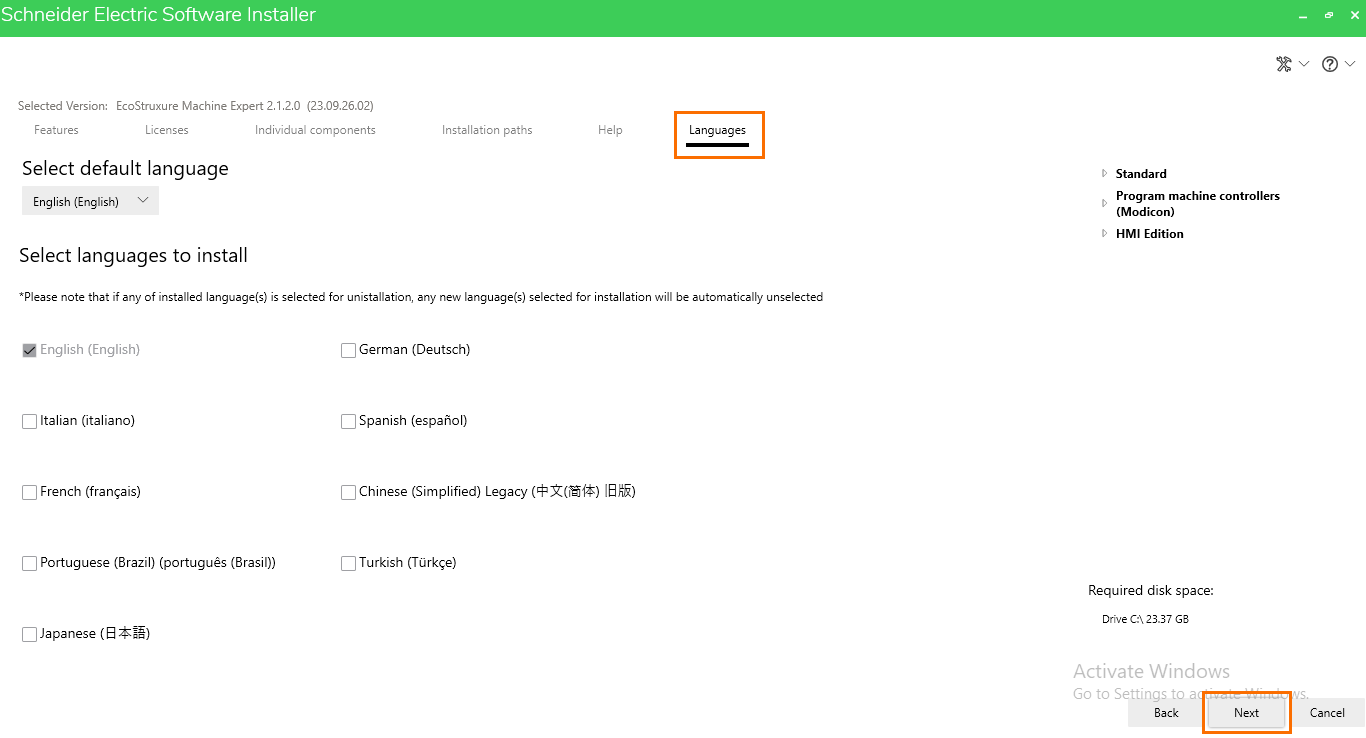Tick Portuguese (Brazil) language checkbox
The width and height of the screenshot is (1366, 738).
(29, 564)
